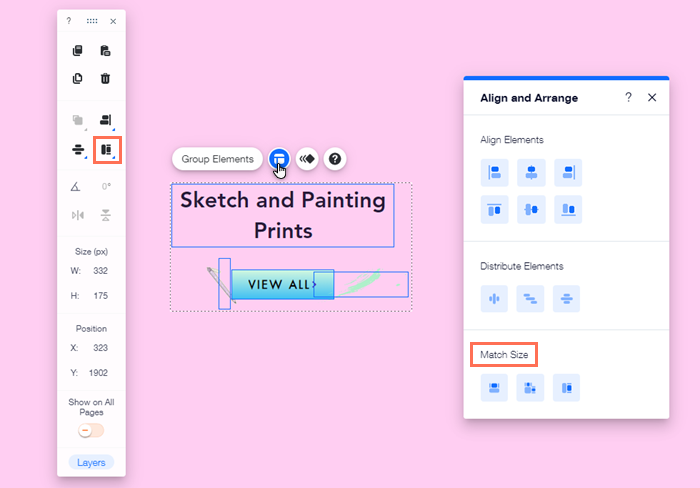Click the Align right icon in panel
This screenshot has height=488, width=700.
click(568, 172)
